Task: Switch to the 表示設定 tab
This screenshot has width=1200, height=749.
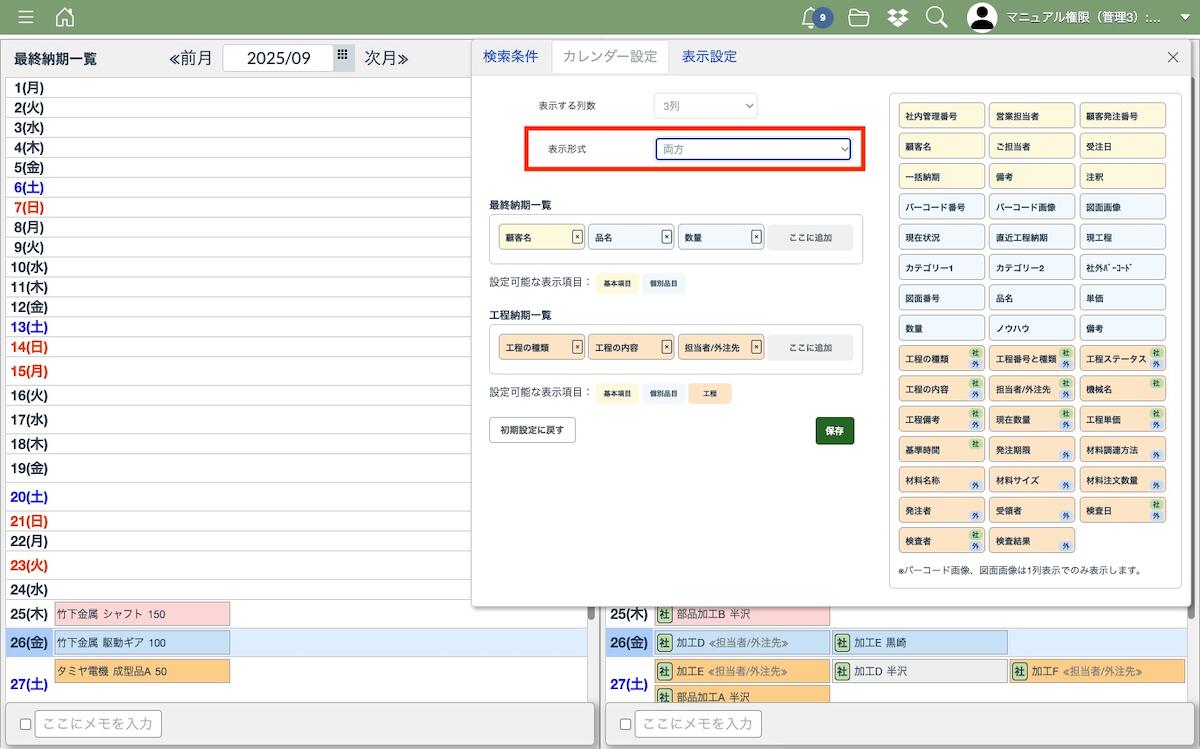Action: pyautogui.click(x=709, y=57)
